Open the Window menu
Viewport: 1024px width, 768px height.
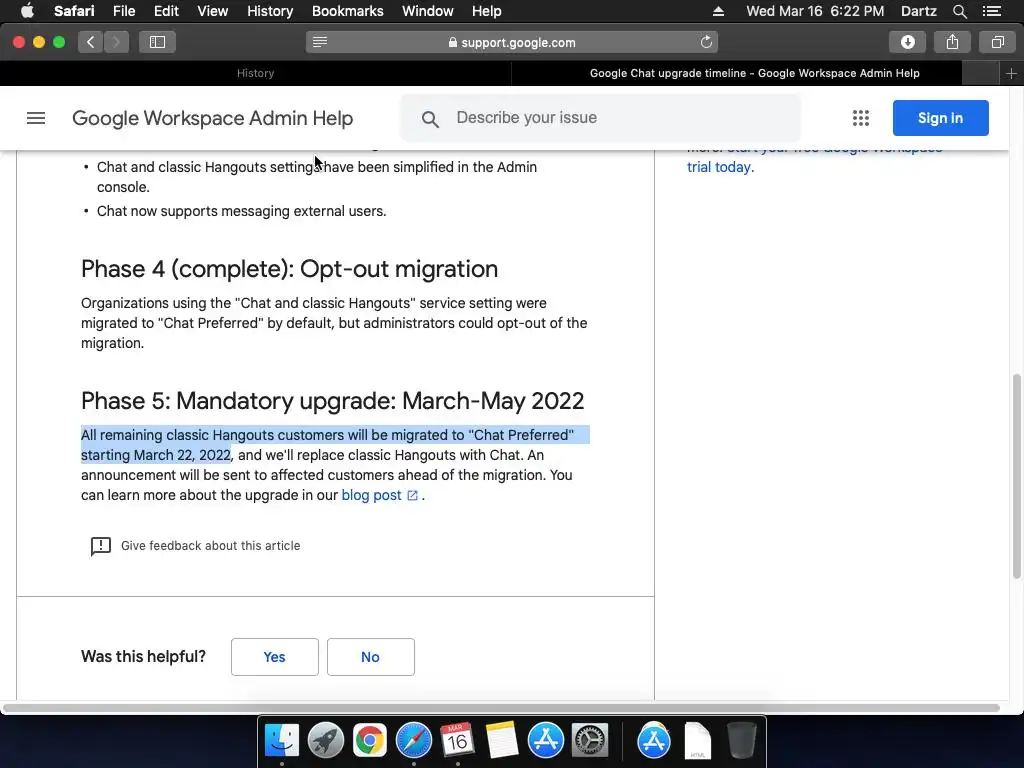[x=427, y=11]
